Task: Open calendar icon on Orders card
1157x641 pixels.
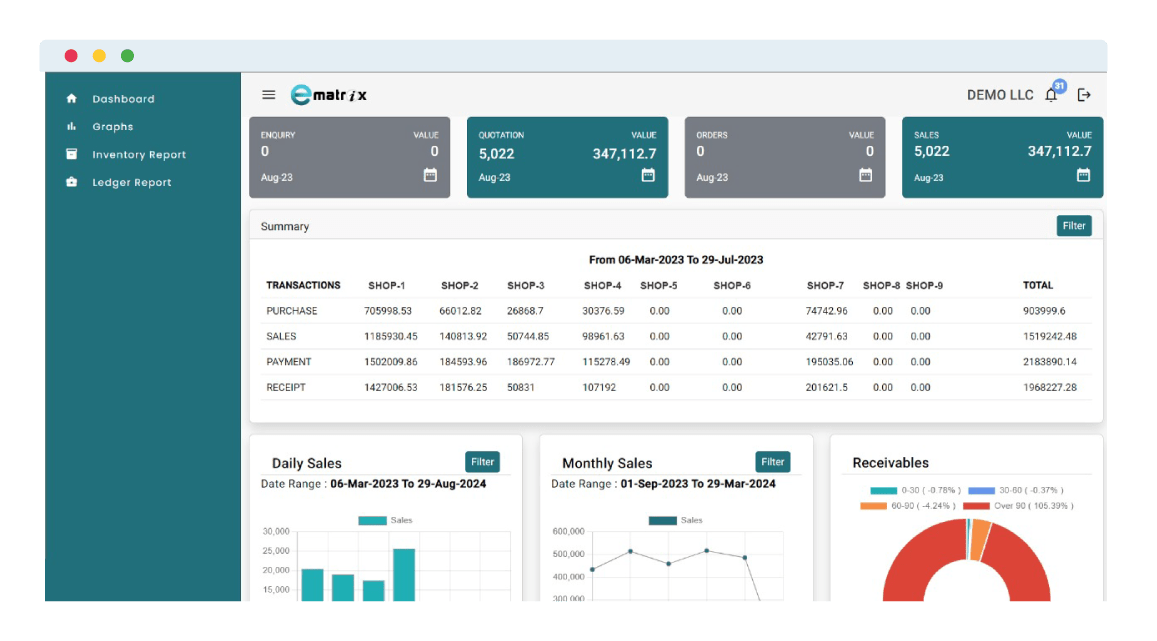Action: coord(866,175)
